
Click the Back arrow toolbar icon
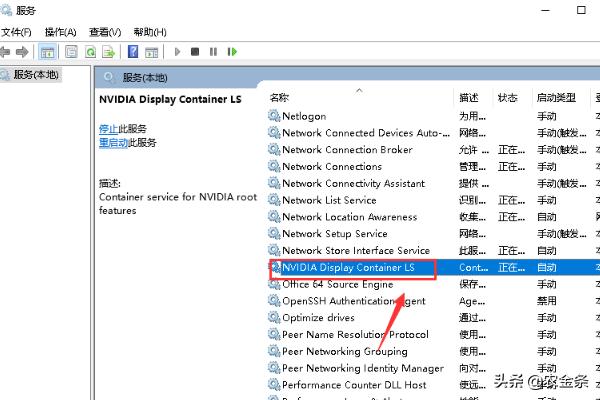(5, 52)
